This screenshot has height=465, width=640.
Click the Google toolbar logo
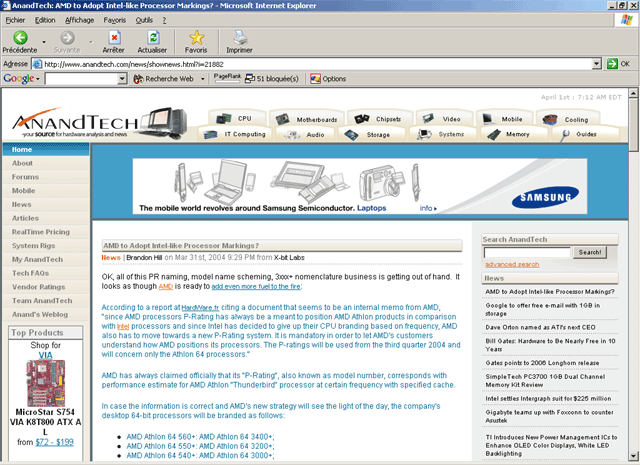(x=18, y=78)
